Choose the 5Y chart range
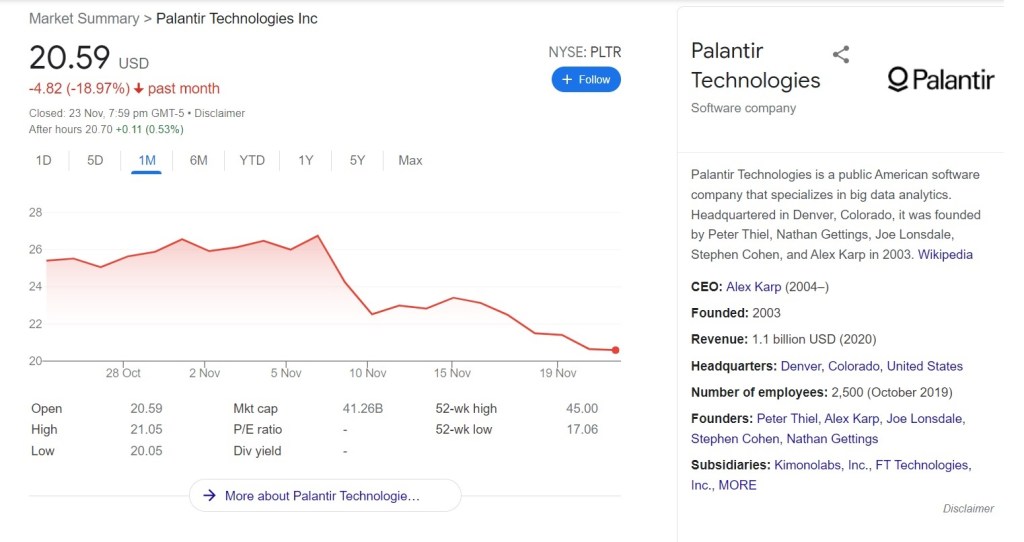Image resolution: width=1024 pixels, height=542 pixels. click(x=357, y=160)
